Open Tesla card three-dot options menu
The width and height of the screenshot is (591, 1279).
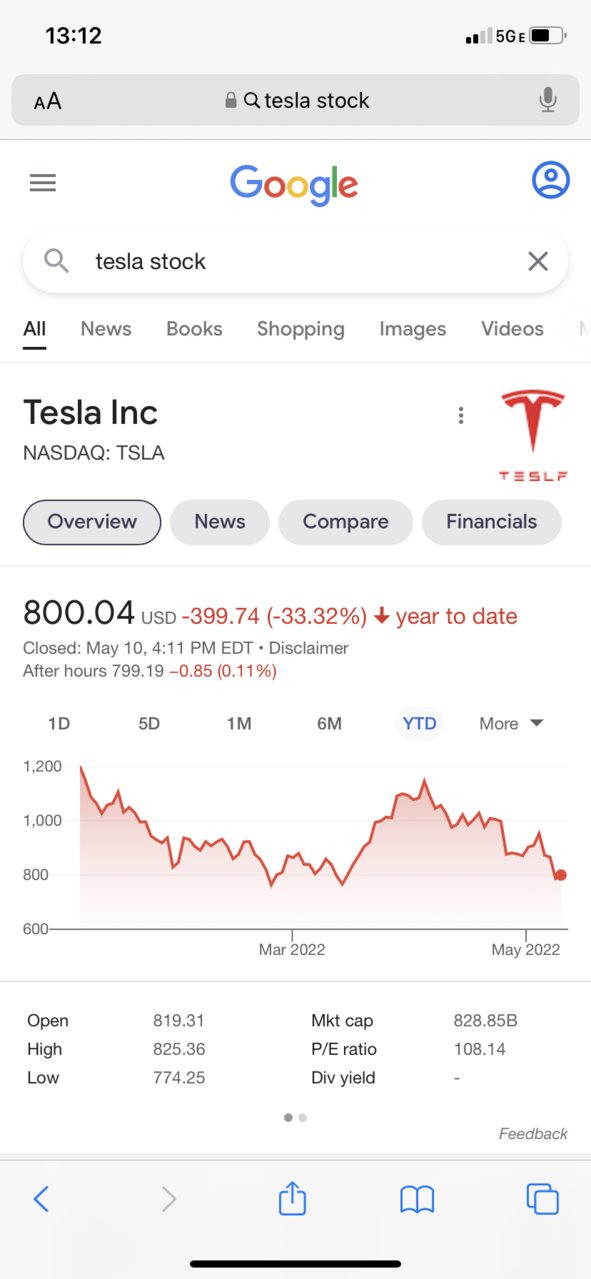point(461,415)
